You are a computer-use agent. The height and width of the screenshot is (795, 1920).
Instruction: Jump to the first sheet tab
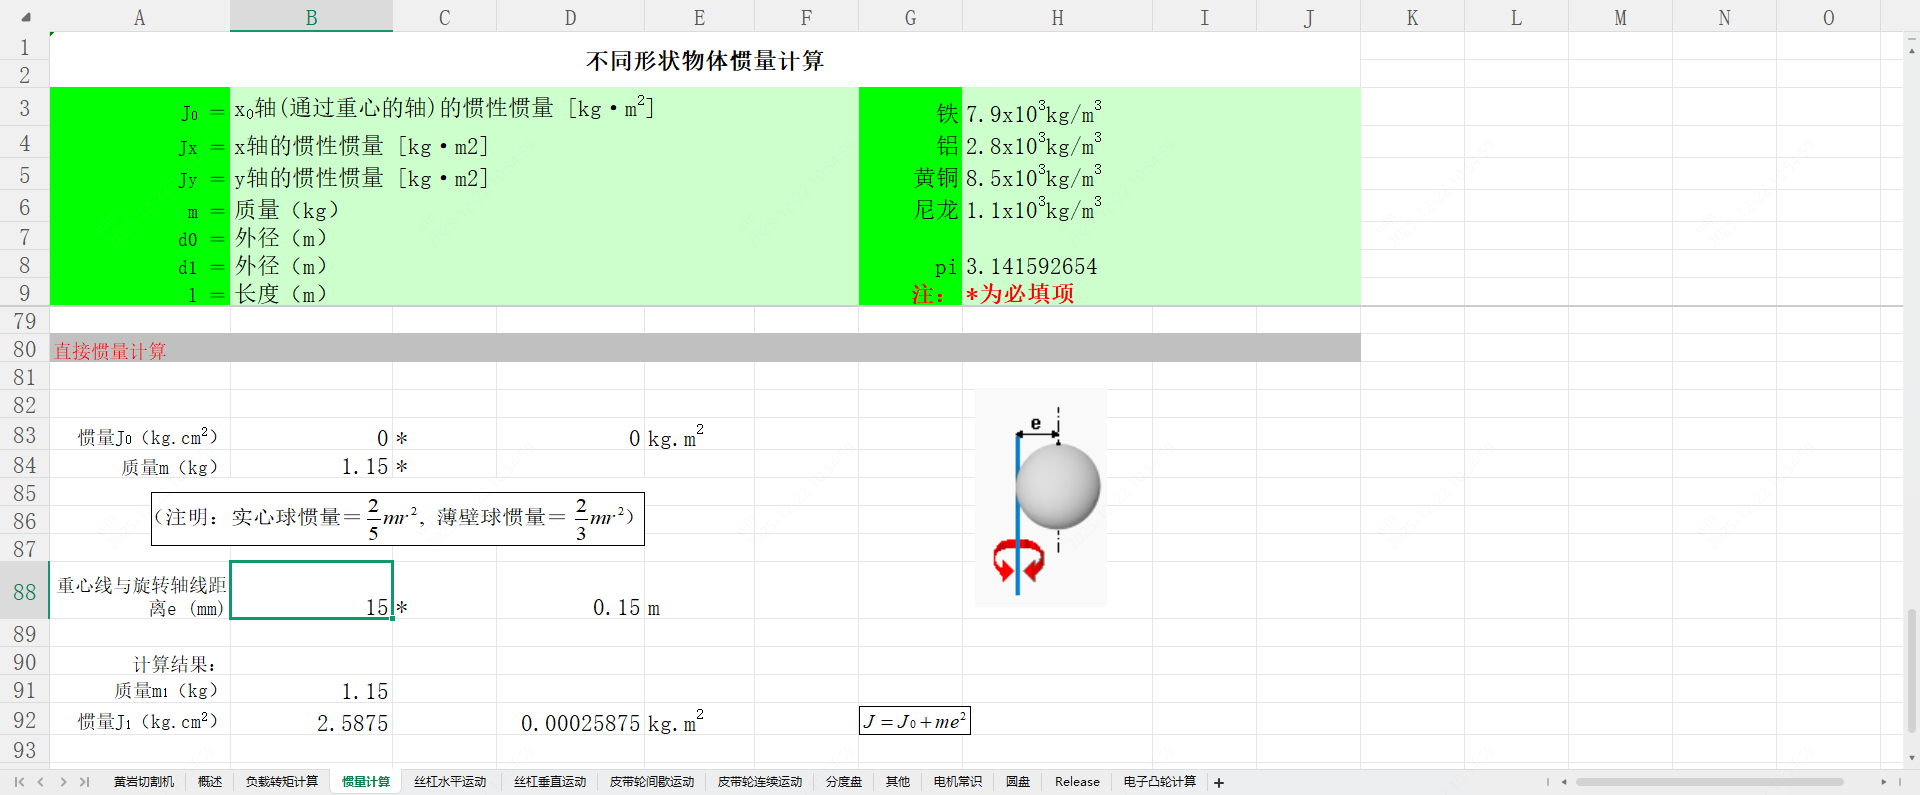(x=19, y=782)
